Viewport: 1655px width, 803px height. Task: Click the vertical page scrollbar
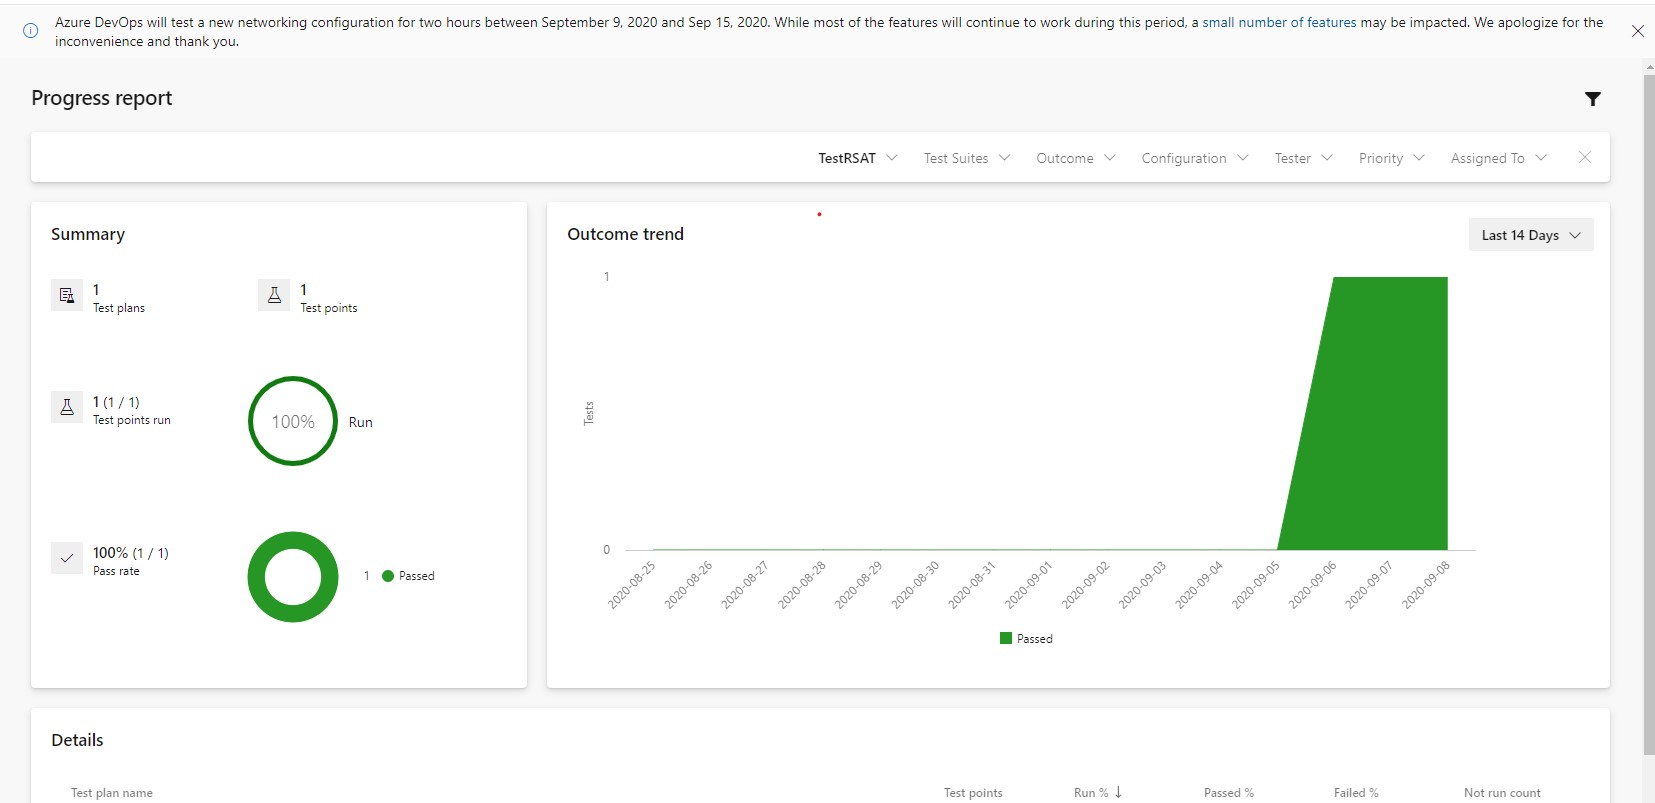click(1648, 400)
